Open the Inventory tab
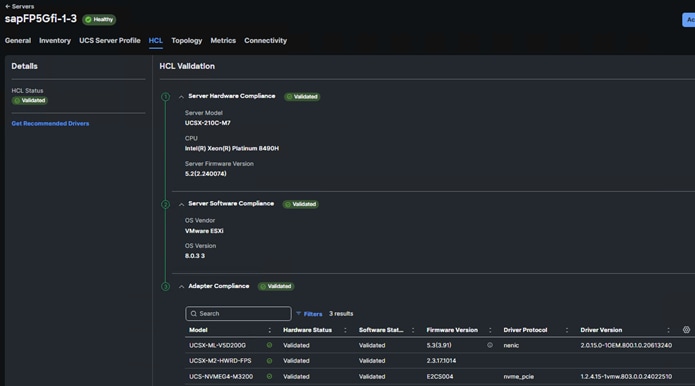 (x=55, y=40)
